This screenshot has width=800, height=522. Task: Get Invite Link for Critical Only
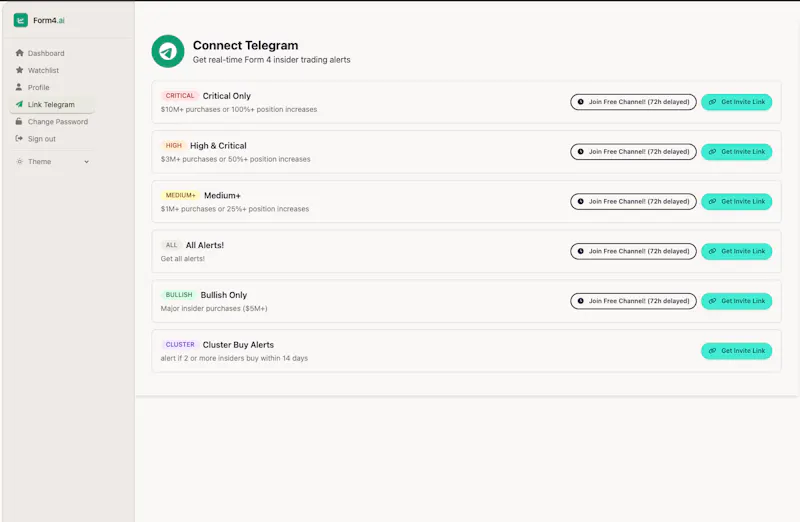pyautogui.click(x=736, y=102)
